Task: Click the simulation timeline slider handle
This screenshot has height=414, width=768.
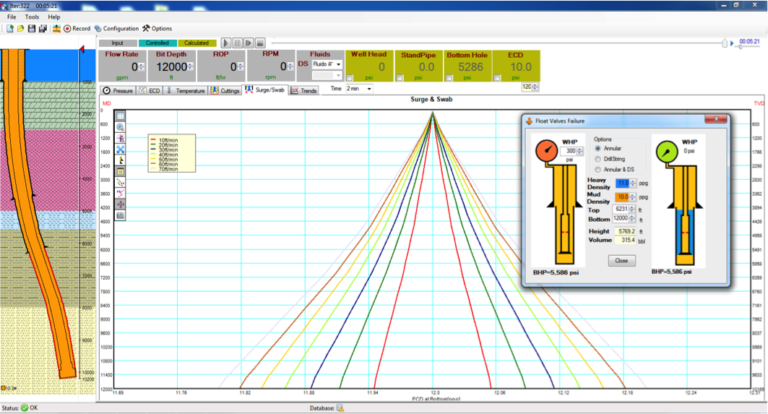Action: [x=728, y=43]
